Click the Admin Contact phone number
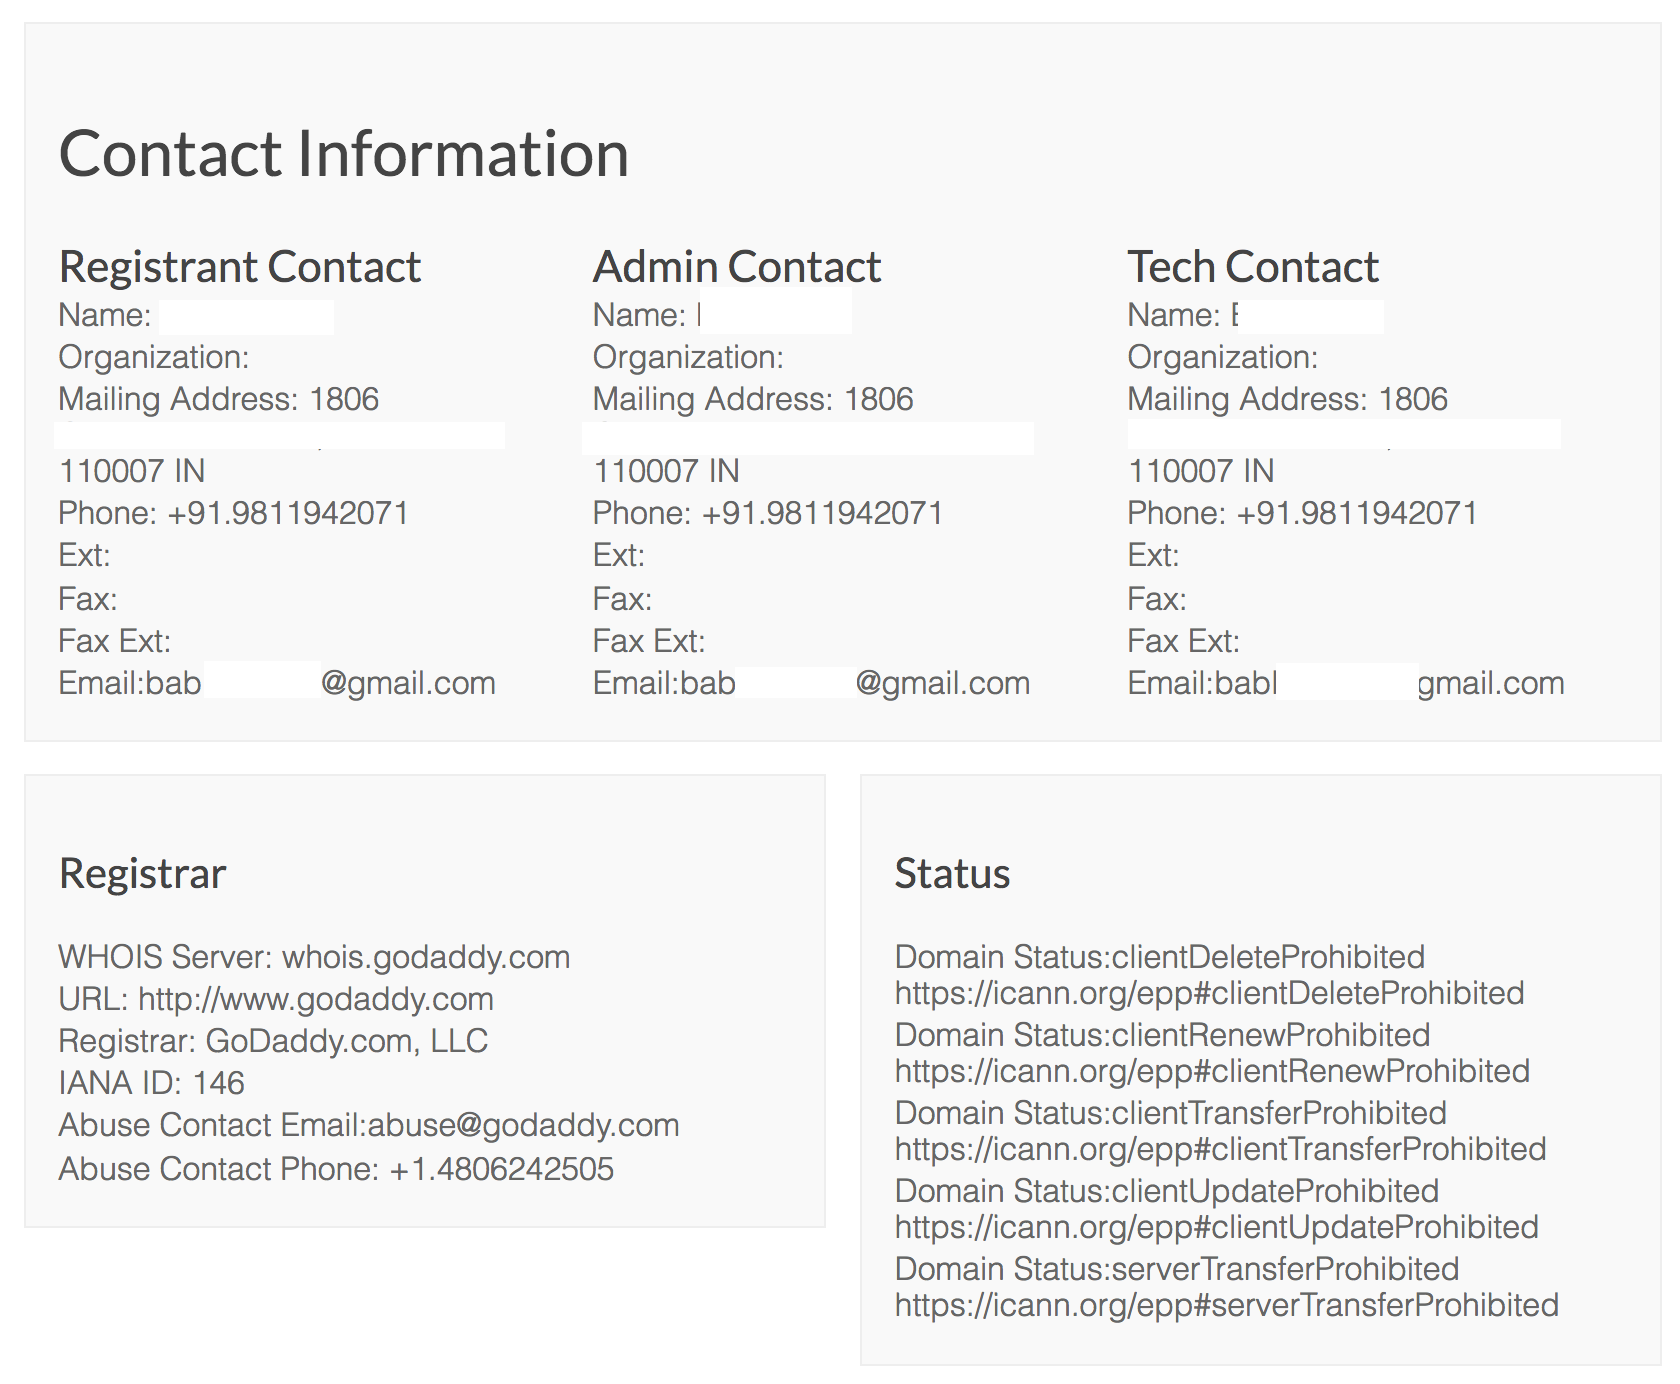 tap(823, 513)
